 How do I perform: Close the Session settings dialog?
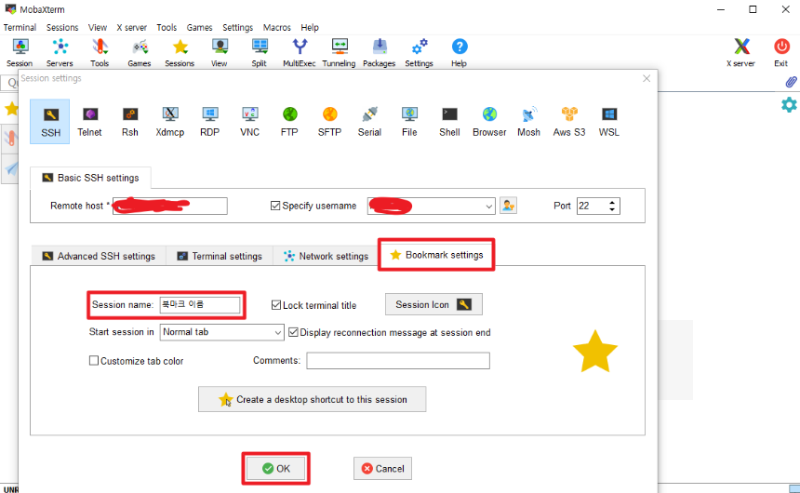(x=646, y=79)
